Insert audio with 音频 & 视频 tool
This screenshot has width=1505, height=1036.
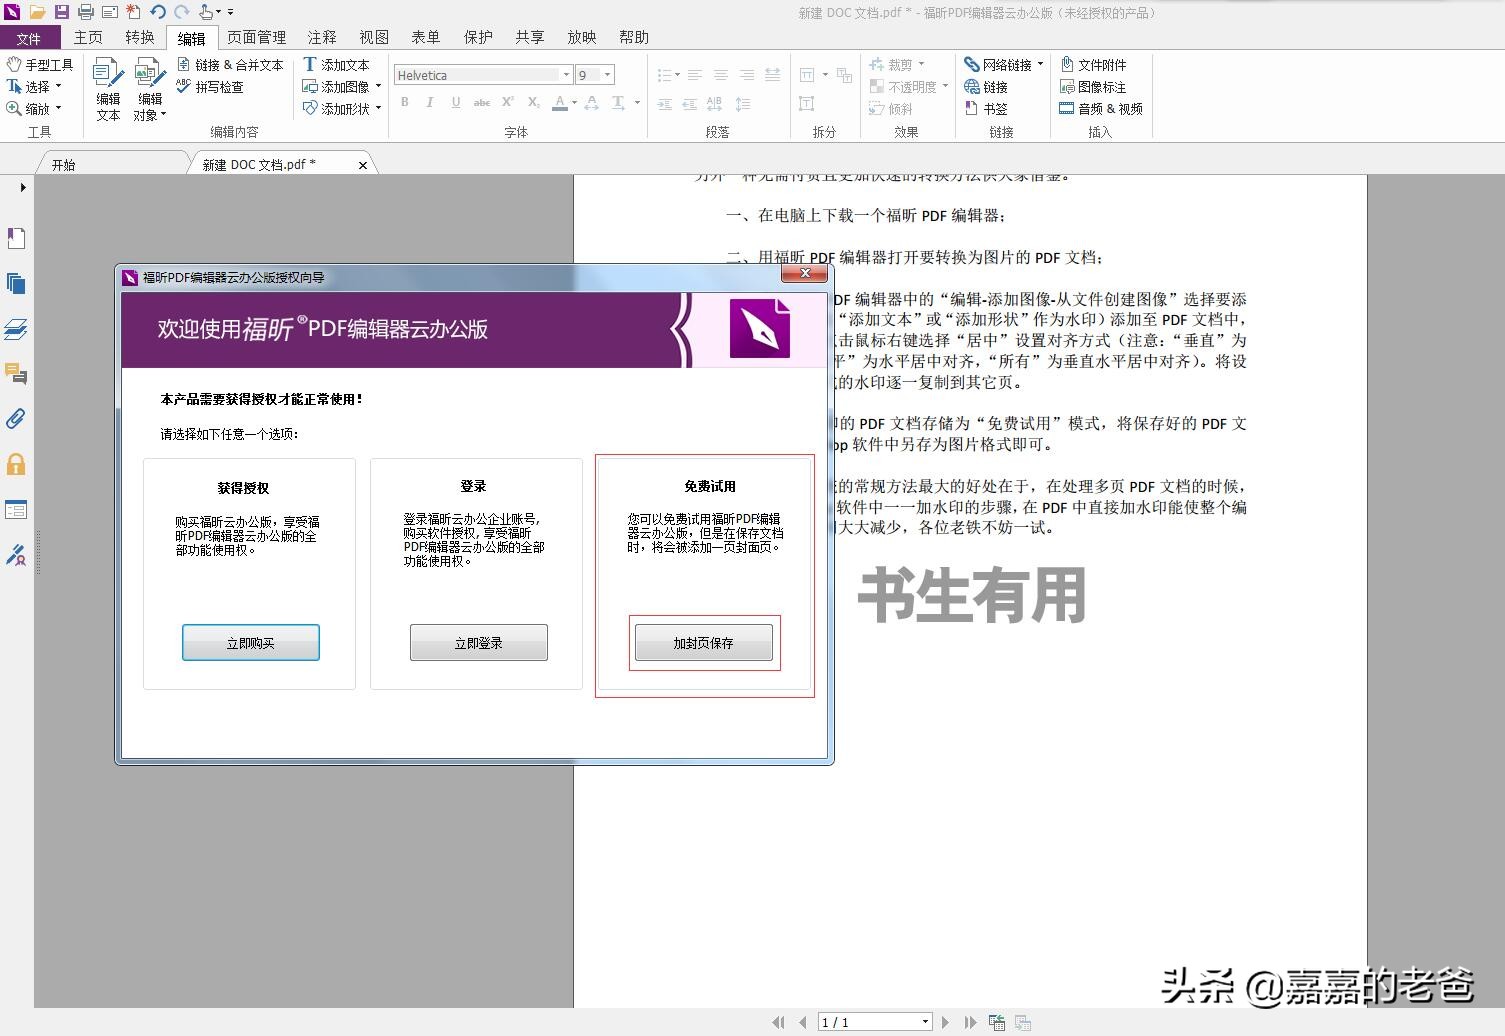point(1101,109)
